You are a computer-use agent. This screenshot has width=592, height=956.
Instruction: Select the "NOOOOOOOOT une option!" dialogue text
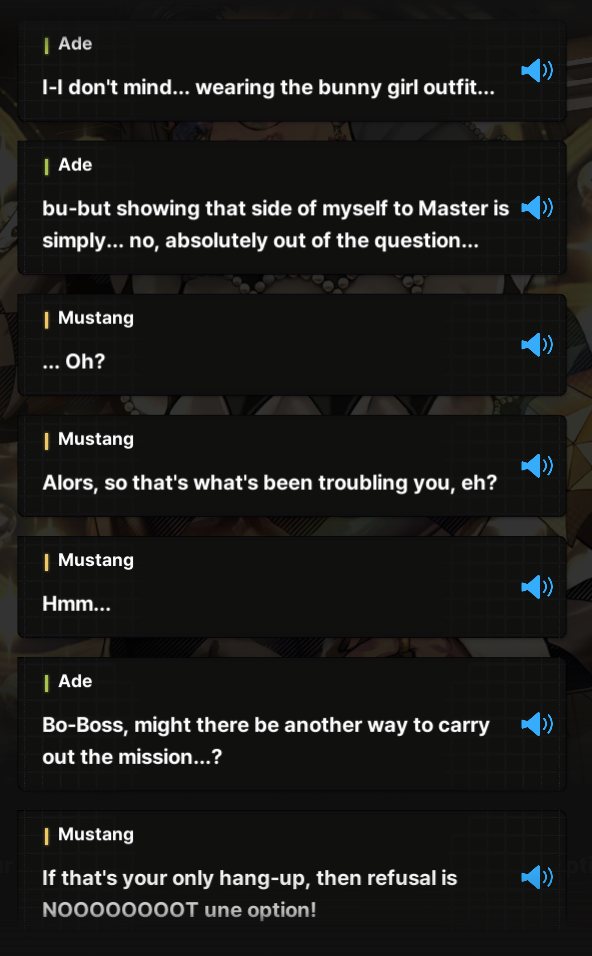click(x=179, y=910)
